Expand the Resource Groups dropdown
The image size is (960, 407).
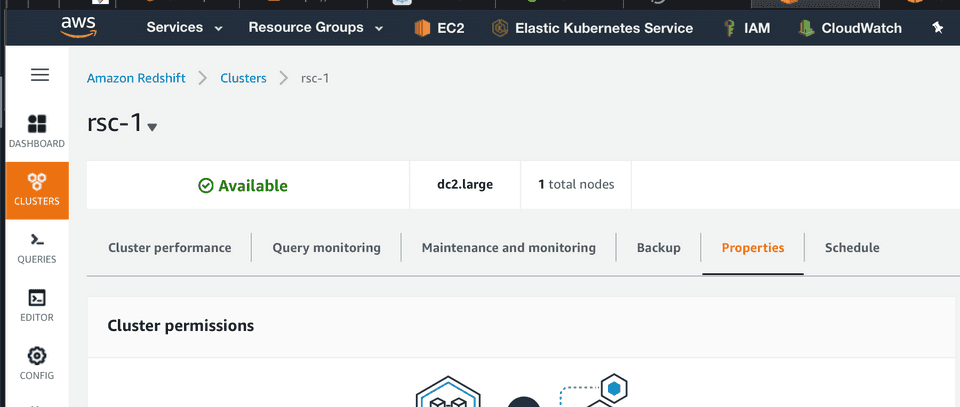(x=315, y=28)
